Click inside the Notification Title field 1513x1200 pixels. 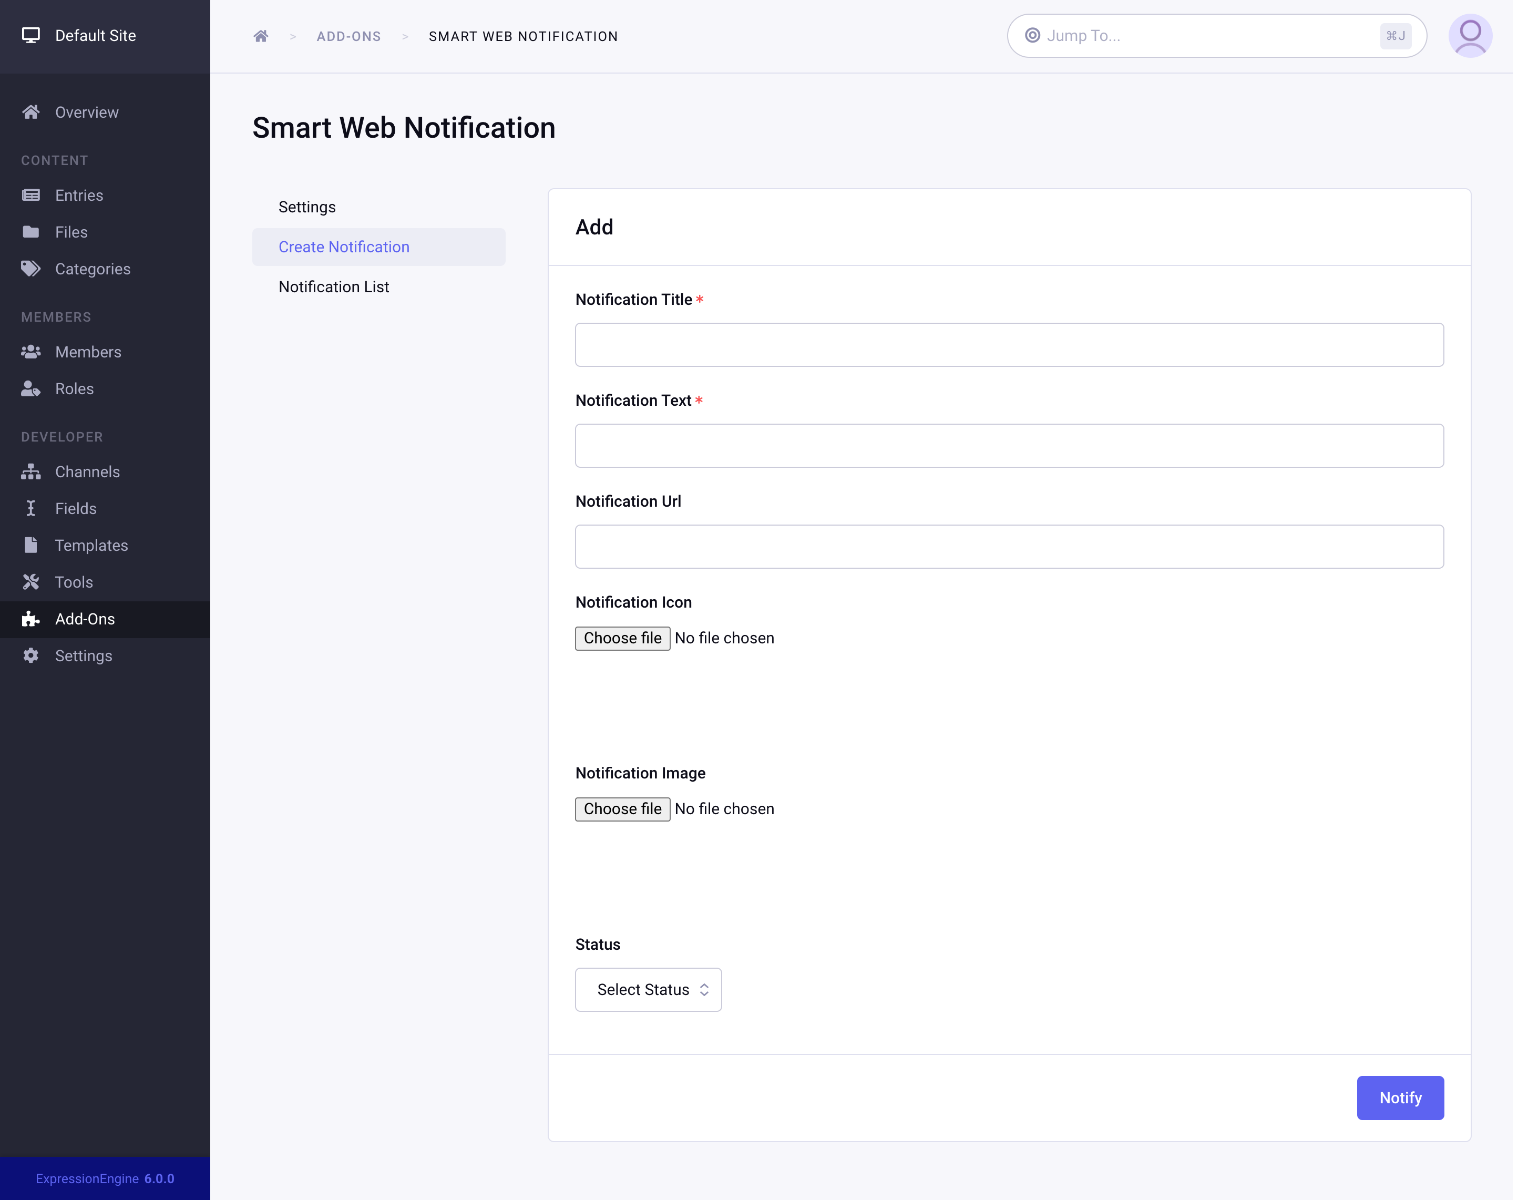1009,345
